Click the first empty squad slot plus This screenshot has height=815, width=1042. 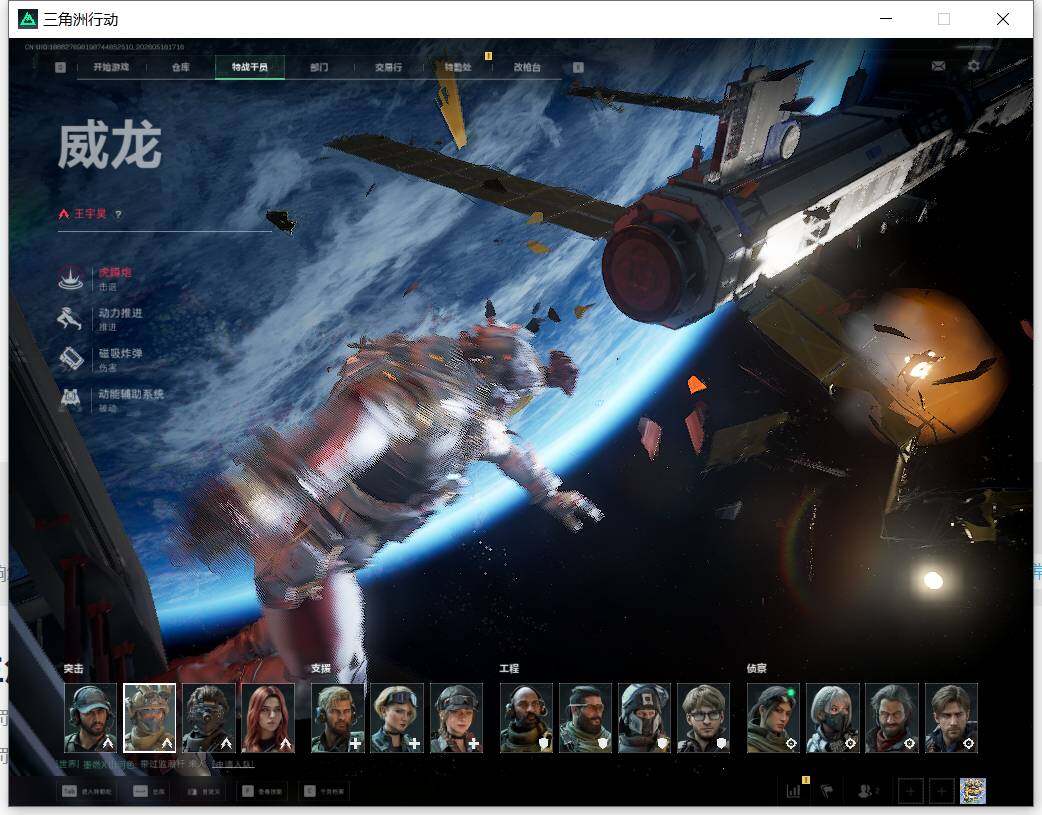point(910,792)
